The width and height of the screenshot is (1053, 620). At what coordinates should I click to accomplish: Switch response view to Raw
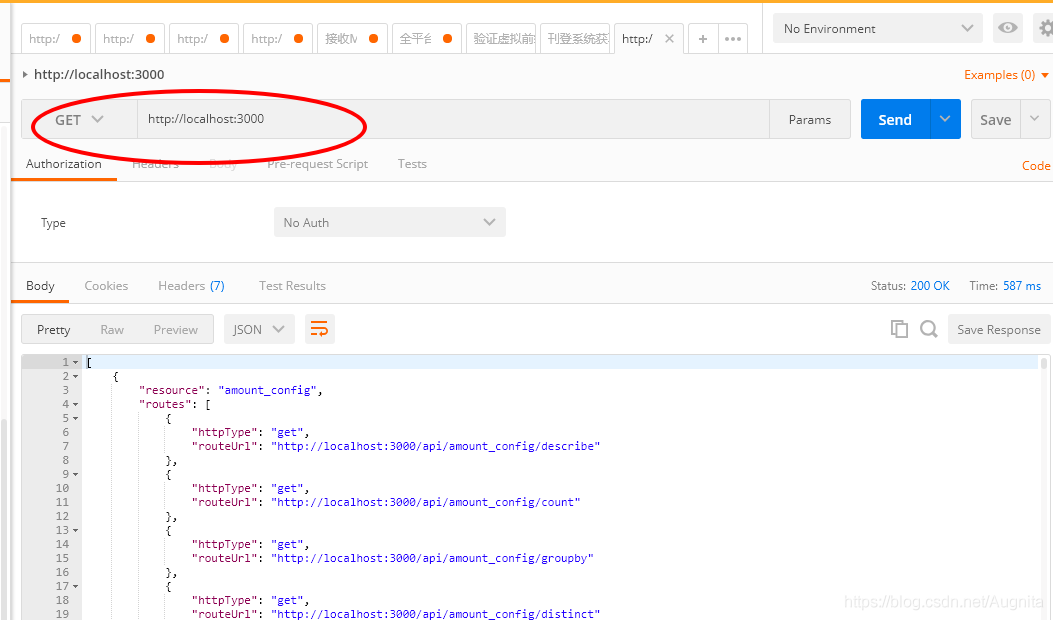(x=112, y=330)
